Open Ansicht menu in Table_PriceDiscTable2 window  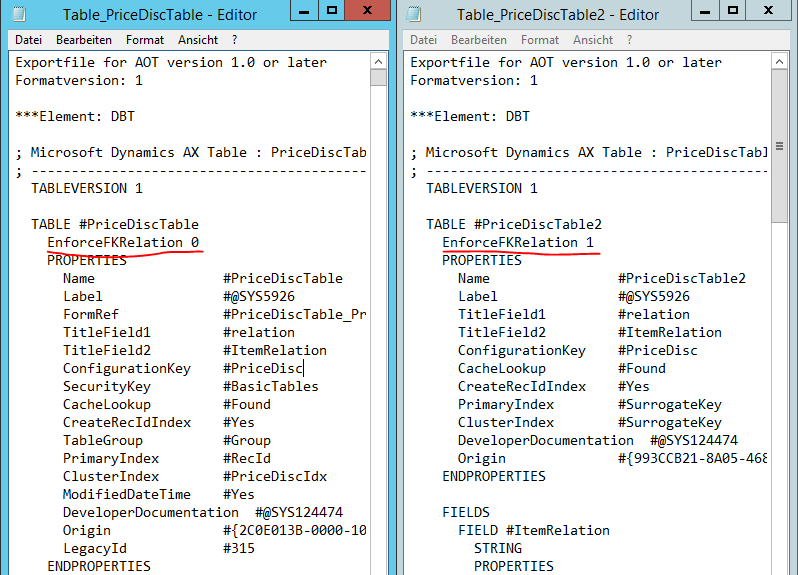(x=593, y=40)
